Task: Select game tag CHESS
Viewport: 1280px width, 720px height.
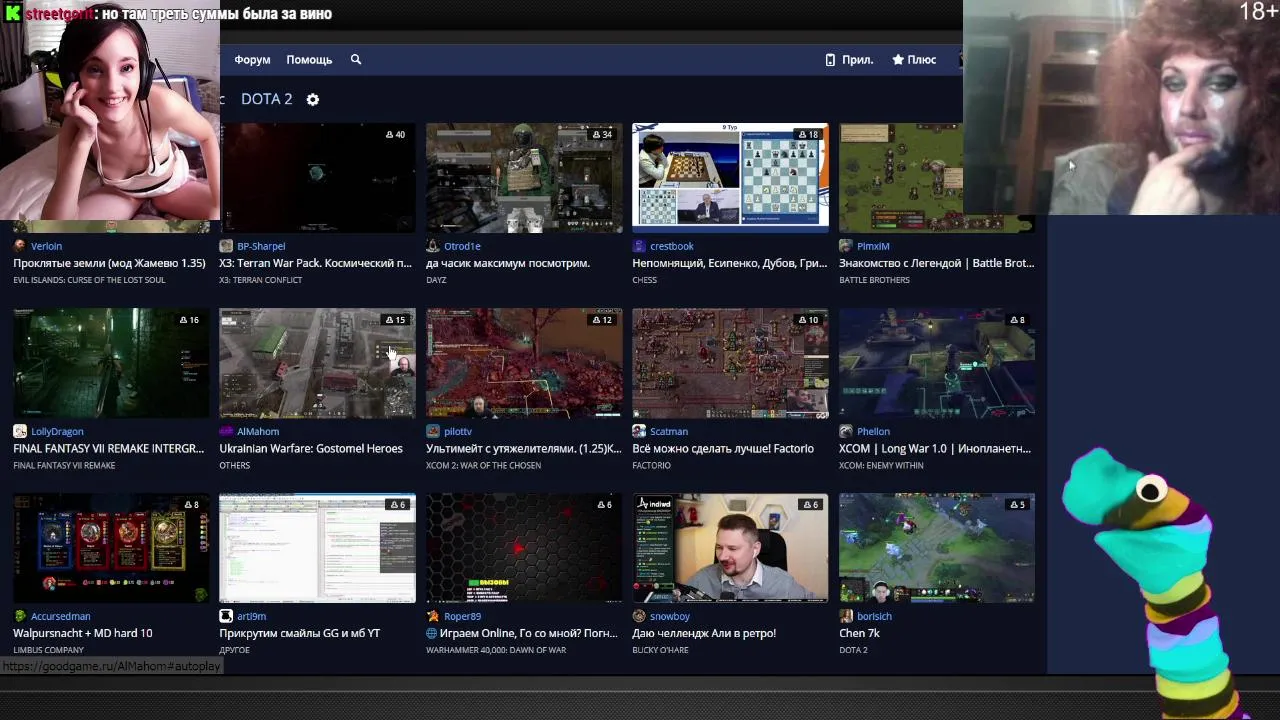Action: click(644, 280)
